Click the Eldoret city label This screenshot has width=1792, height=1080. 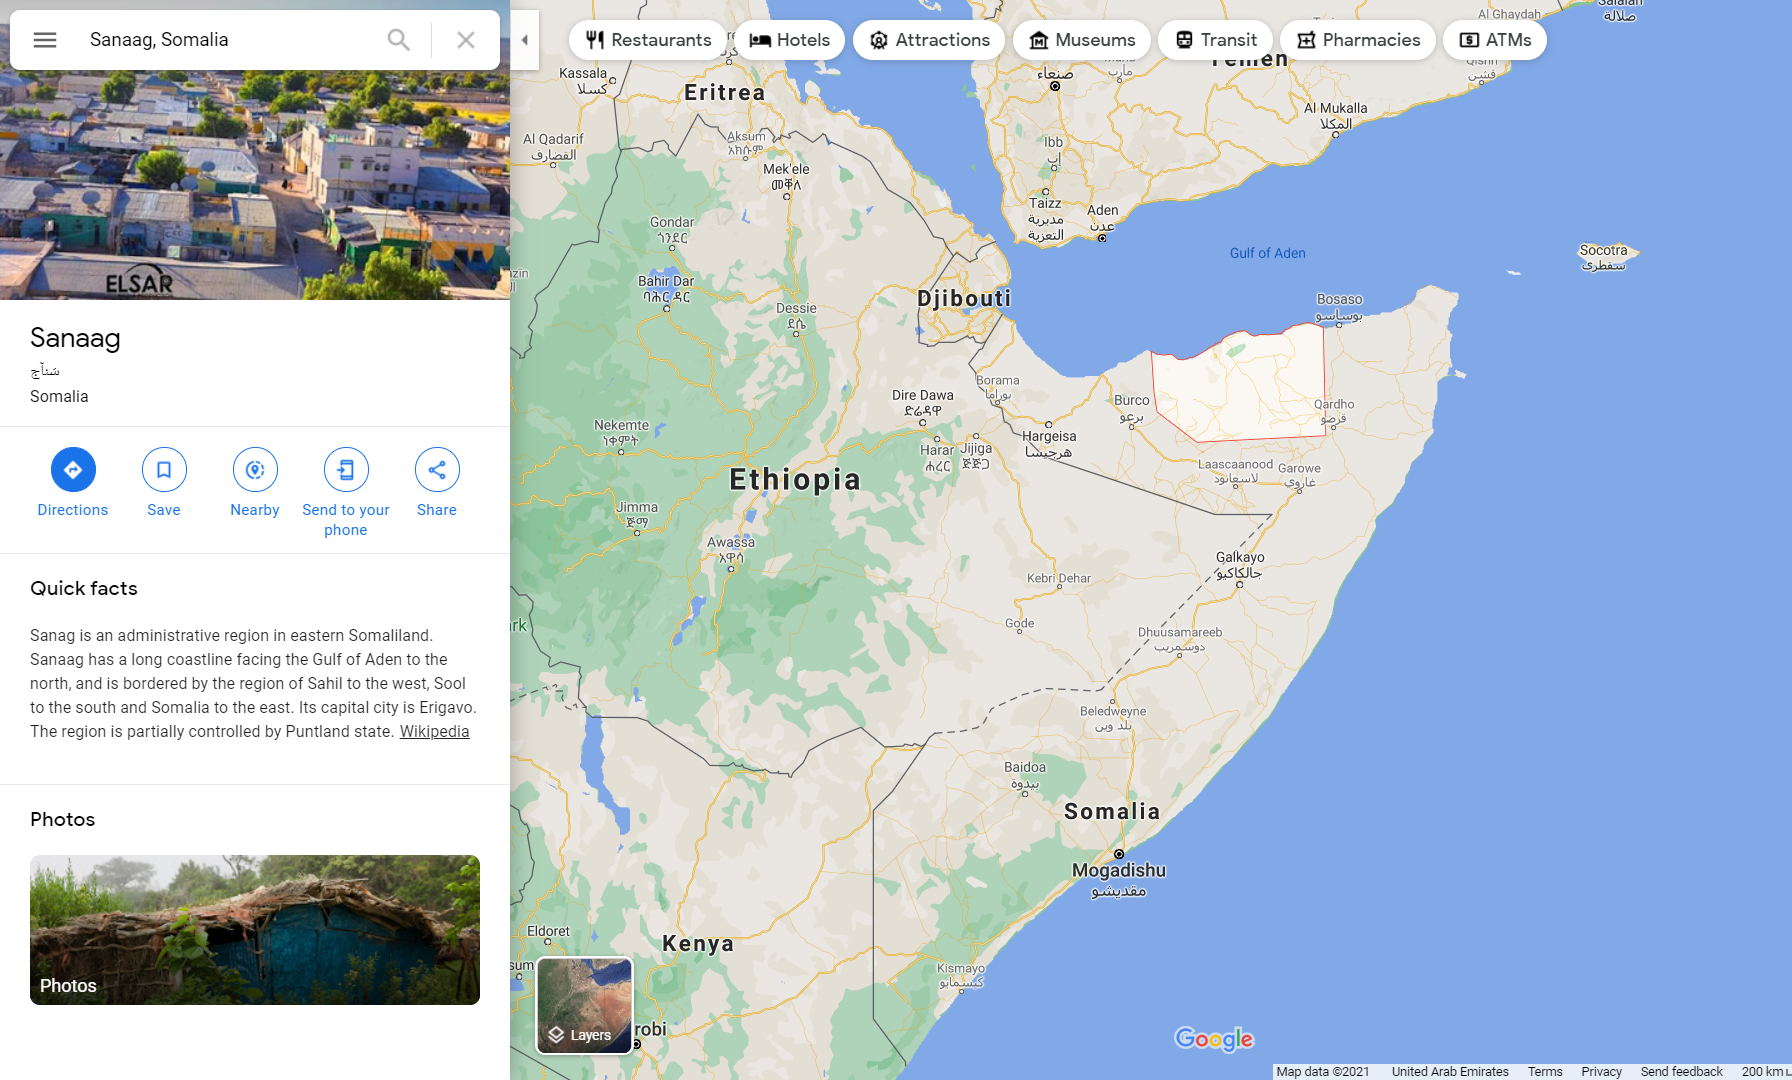(x=548, y=931)
